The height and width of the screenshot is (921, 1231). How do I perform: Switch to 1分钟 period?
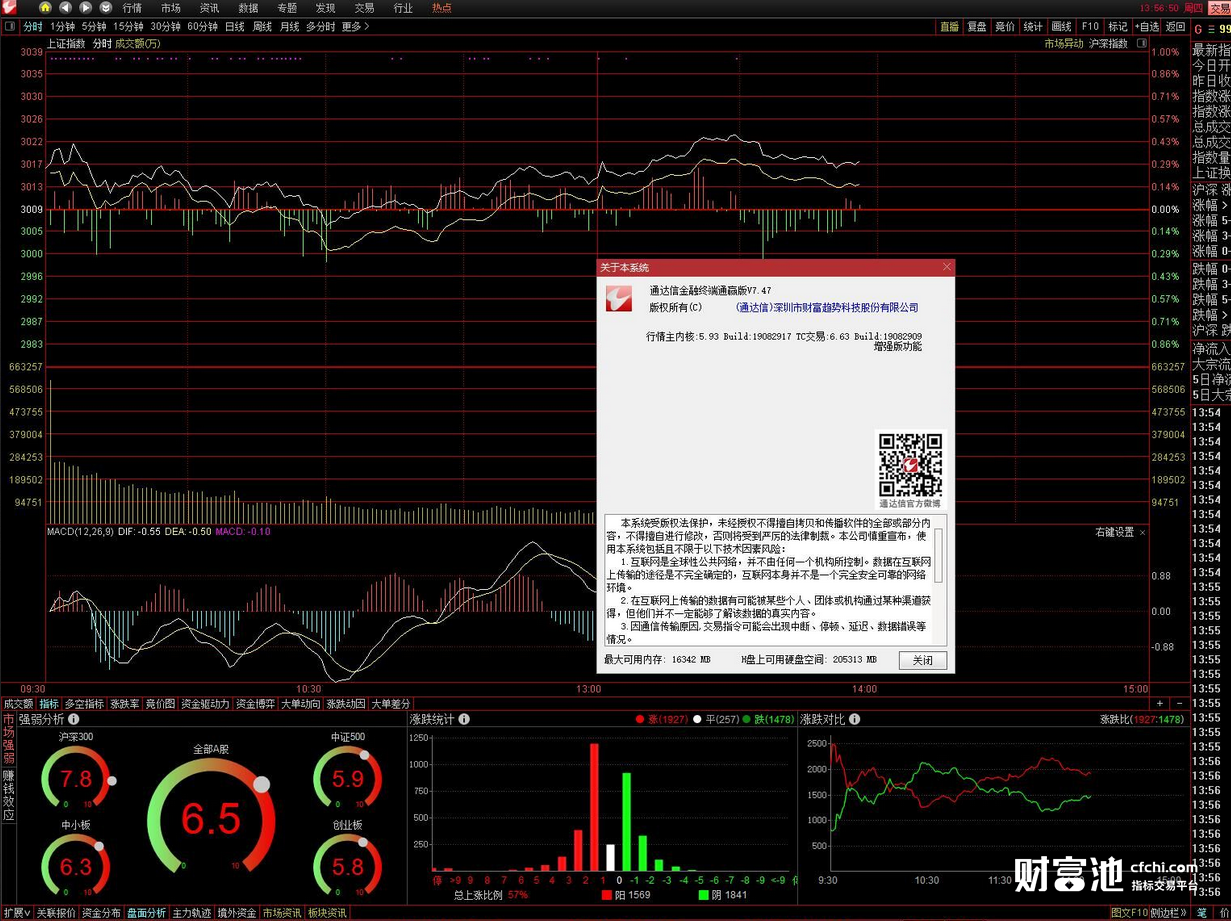[x=62, y=26]
